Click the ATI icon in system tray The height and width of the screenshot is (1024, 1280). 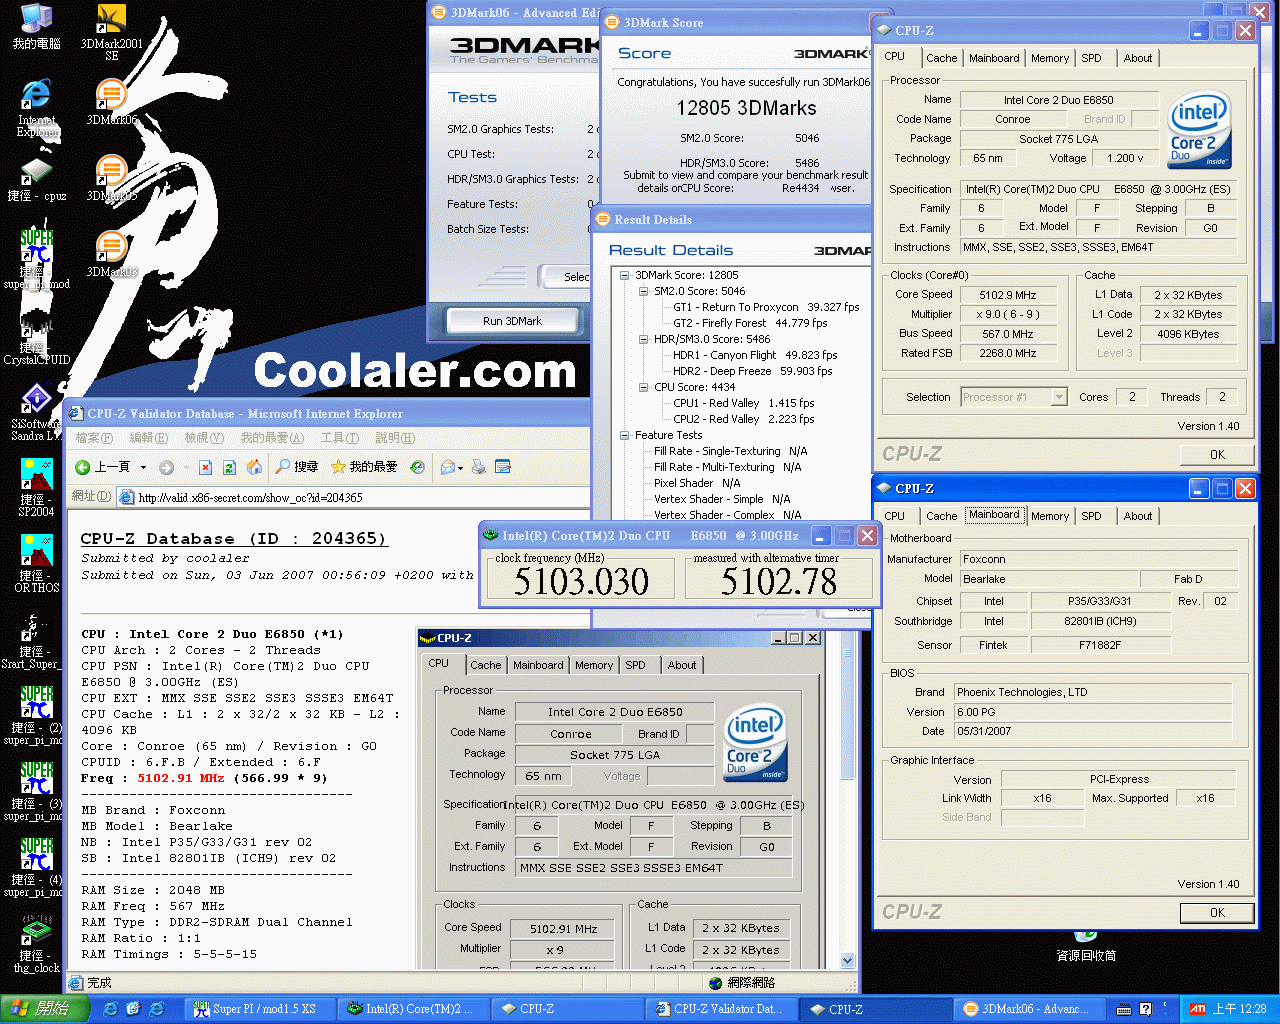(x=1197, y=1009)
